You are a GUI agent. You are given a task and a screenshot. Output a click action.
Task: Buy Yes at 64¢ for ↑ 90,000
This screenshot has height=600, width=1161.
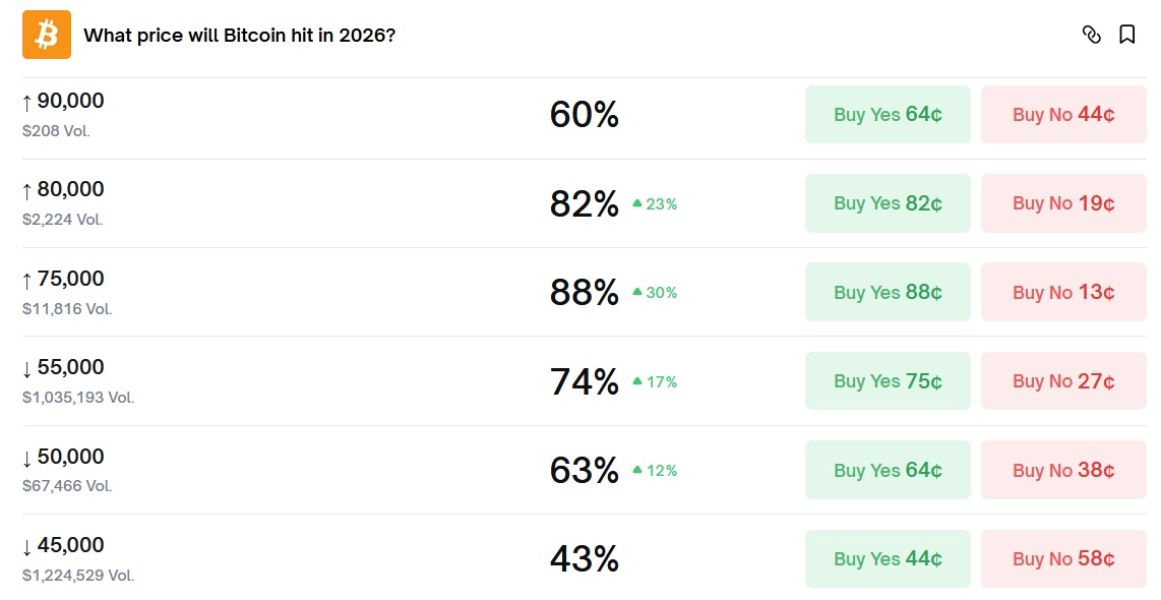pyautogui.click(x=887, y=115)
